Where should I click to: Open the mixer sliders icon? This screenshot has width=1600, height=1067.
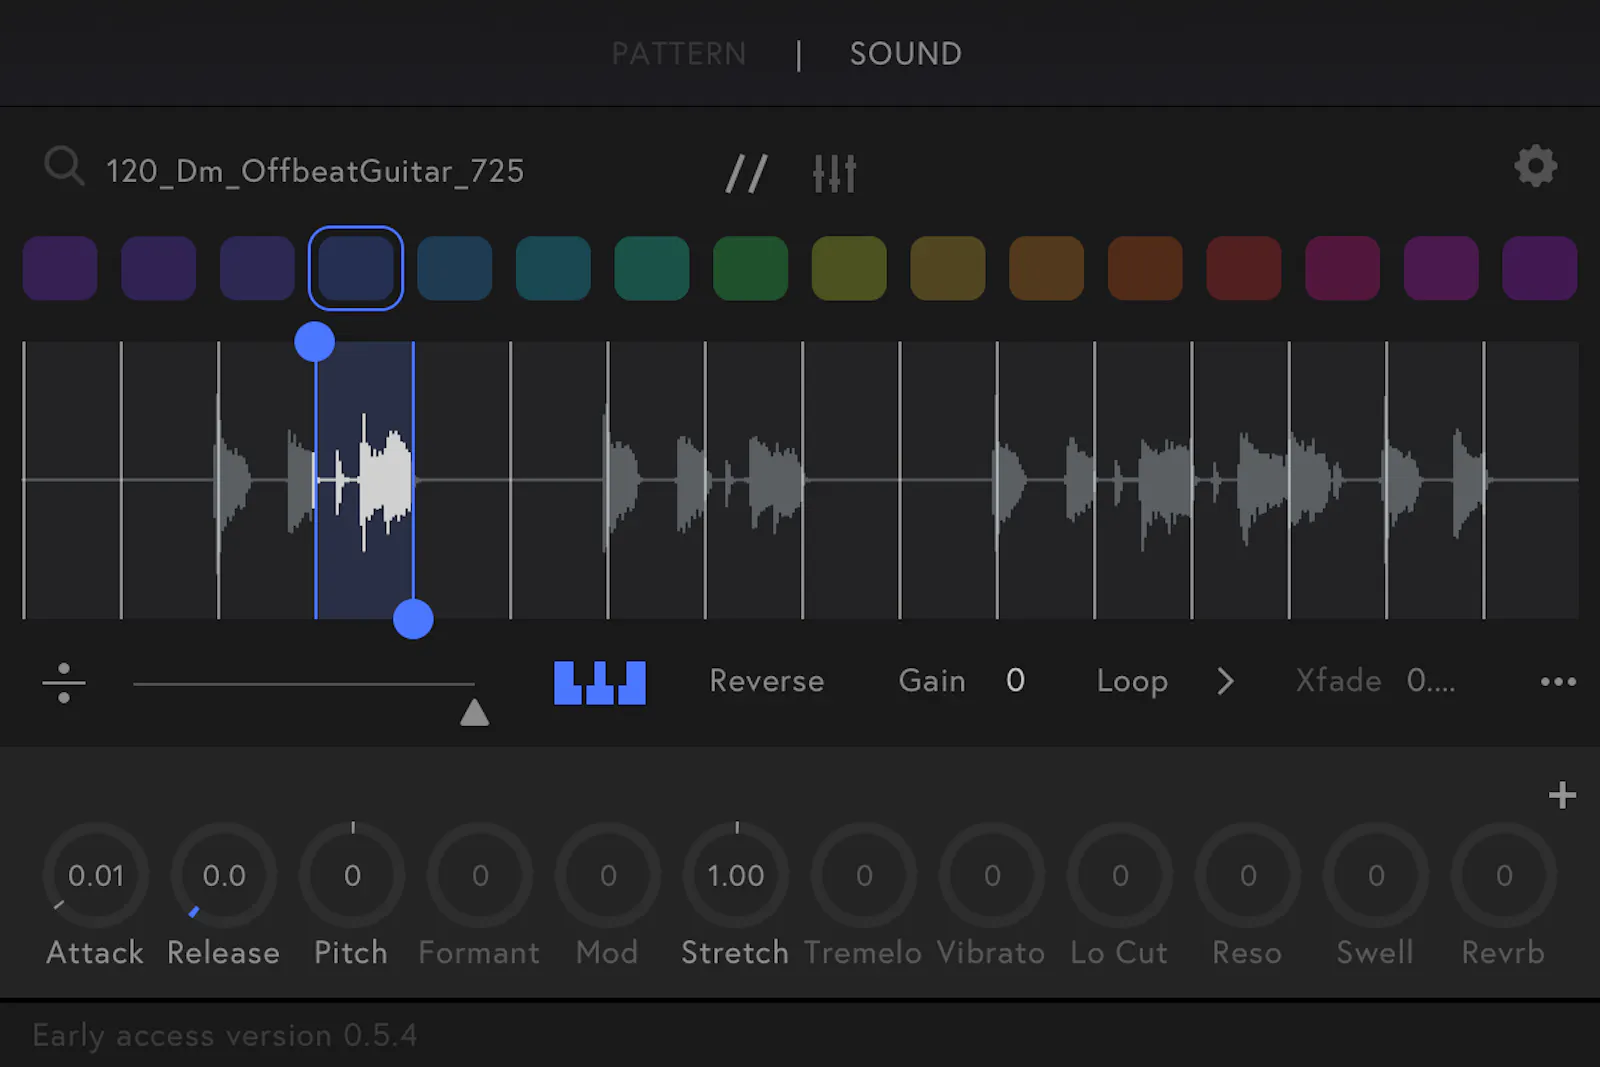(834, 173)
